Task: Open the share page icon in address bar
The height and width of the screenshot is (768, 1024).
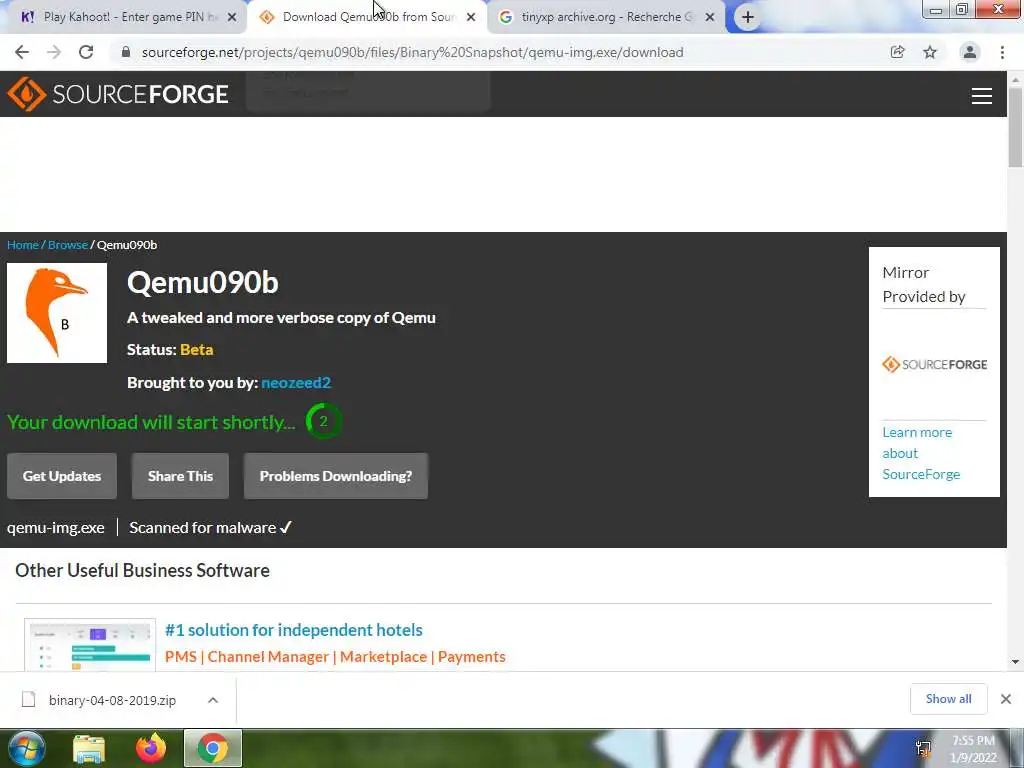Action: 897,52
